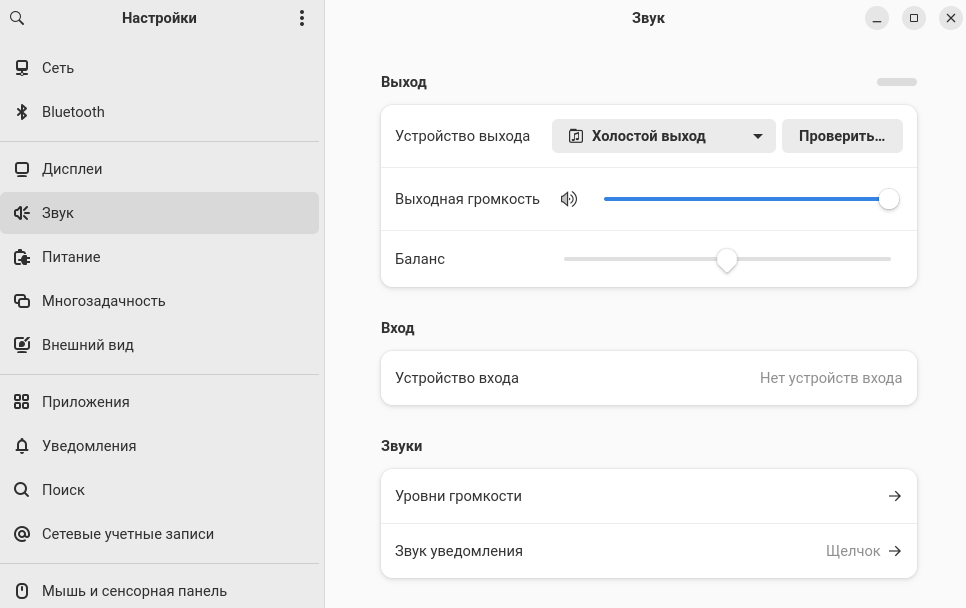
Task: Go to Многозадачность settings panel
Action: (103, 301)
